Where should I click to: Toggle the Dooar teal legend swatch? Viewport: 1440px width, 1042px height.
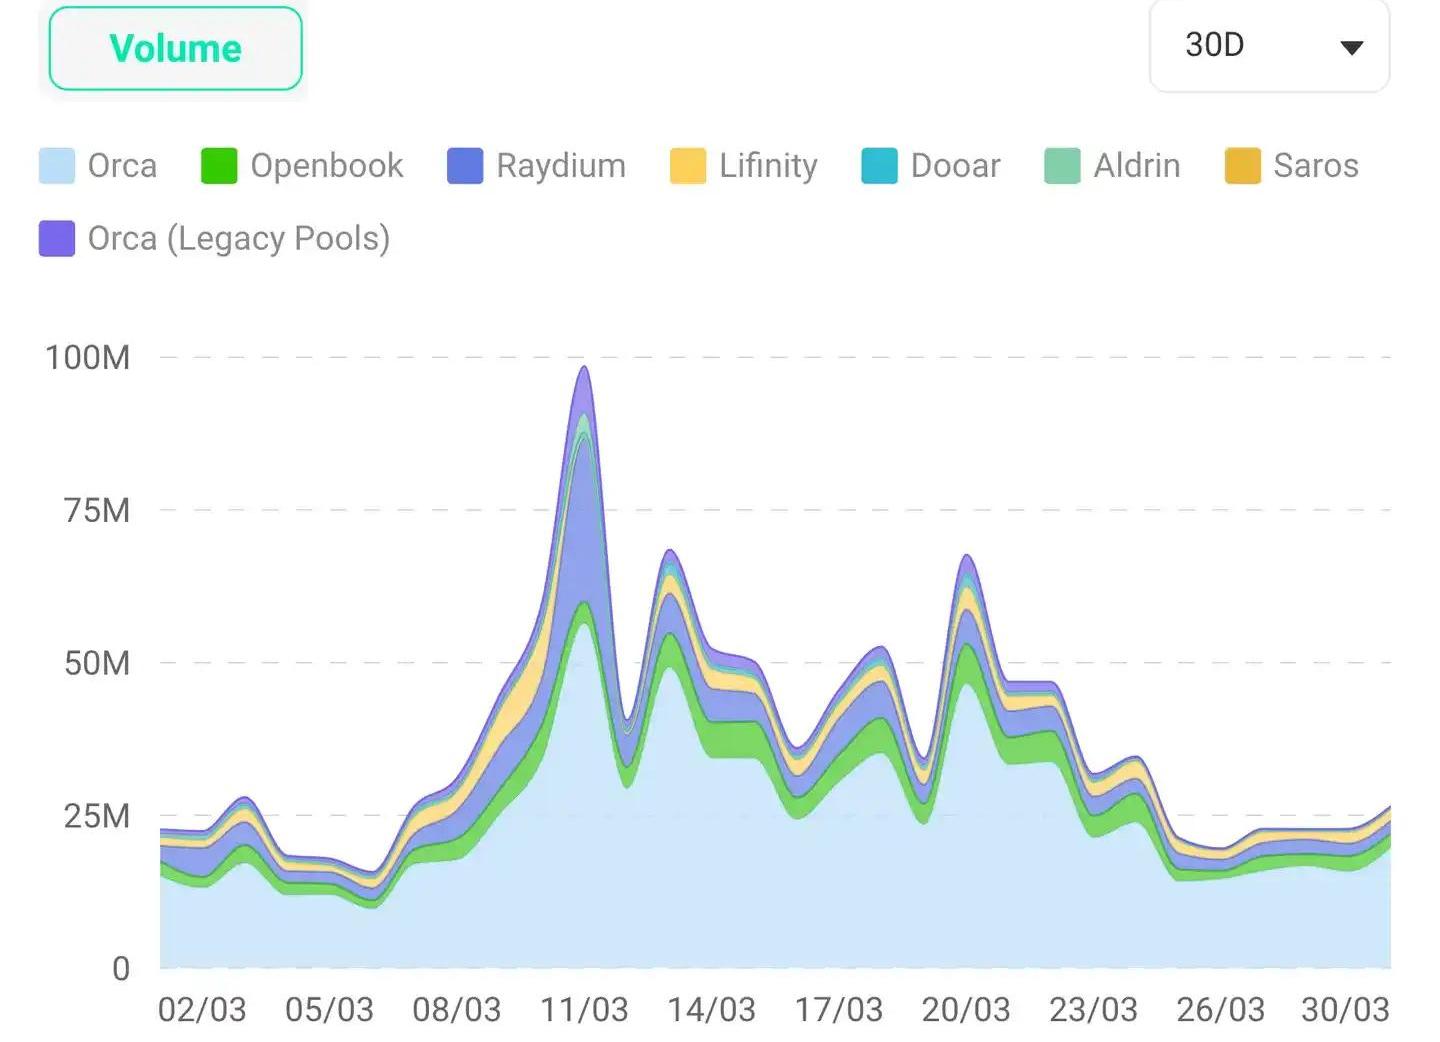pyautogui.click(x=880, y=166)
